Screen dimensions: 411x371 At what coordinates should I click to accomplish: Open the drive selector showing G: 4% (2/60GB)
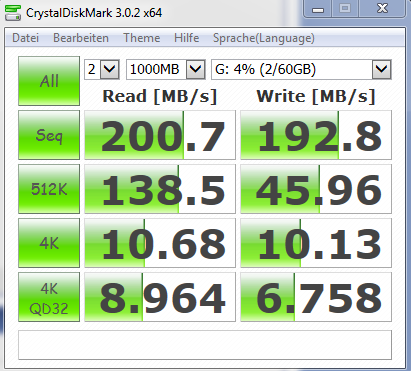point(301,69)
